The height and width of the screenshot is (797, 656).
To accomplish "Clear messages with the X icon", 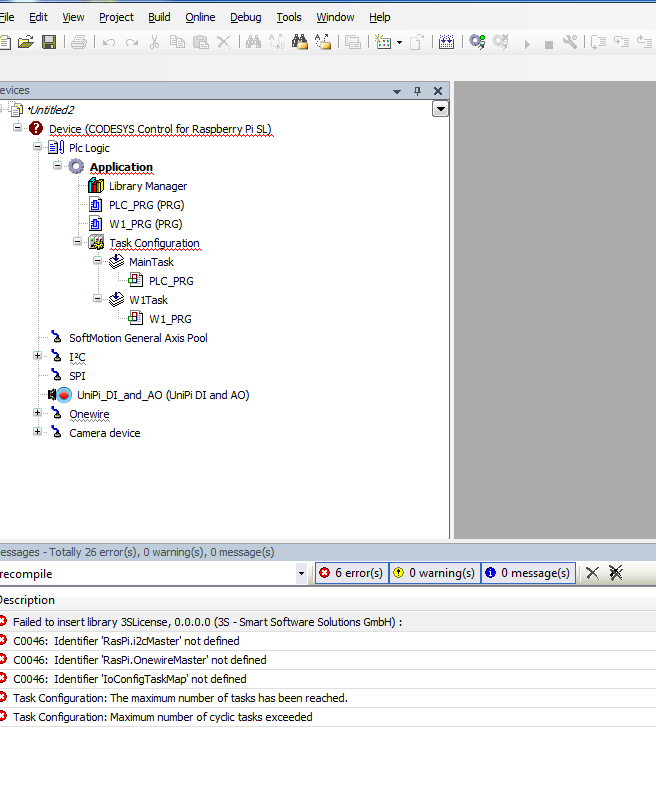I will (592, 573).
